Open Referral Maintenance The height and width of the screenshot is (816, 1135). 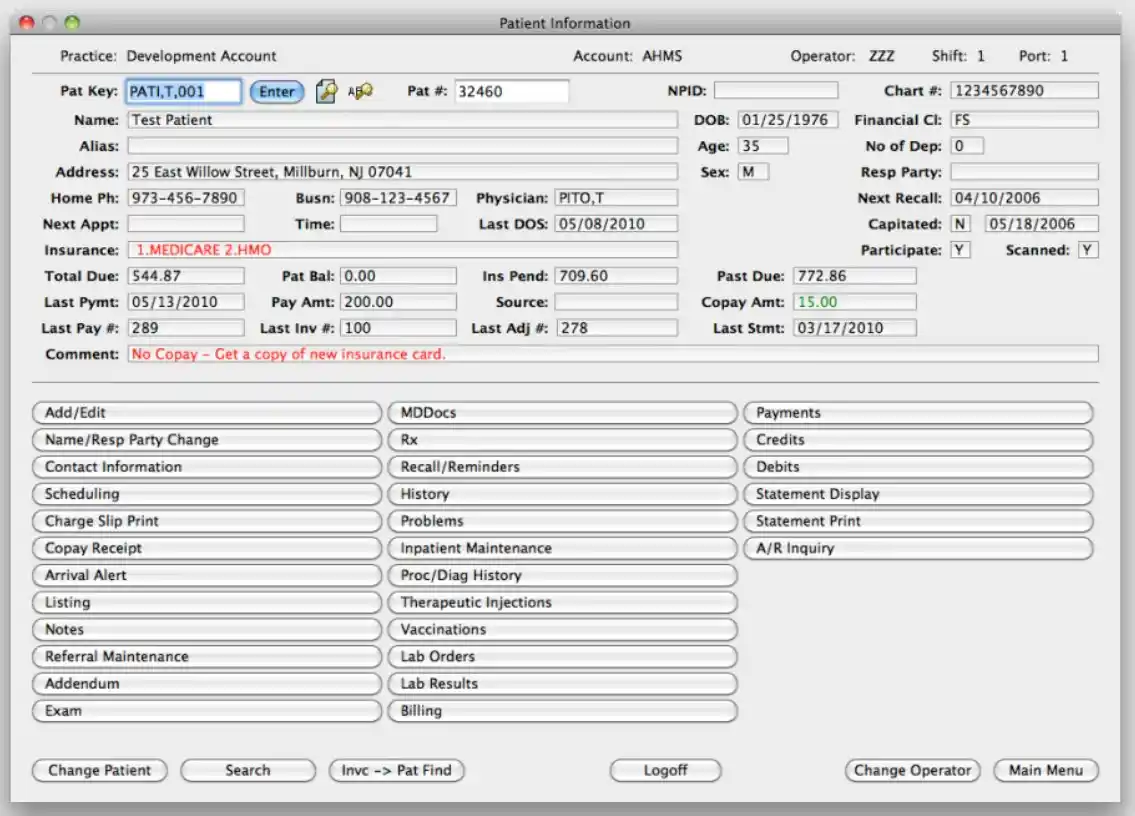pyautogui.click(x=205, y=656)
